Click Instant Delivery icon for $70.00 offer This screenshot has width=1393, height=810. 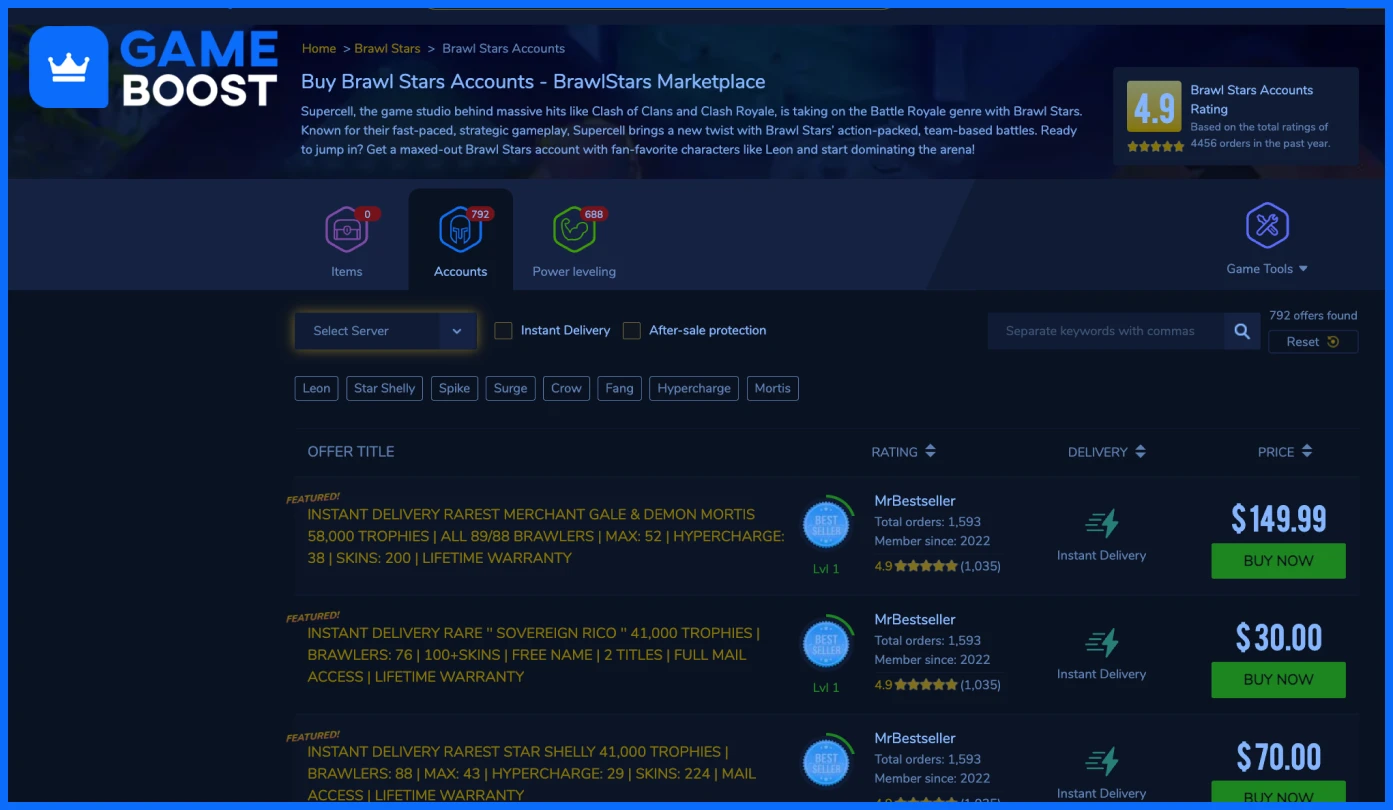point(1101,761)
